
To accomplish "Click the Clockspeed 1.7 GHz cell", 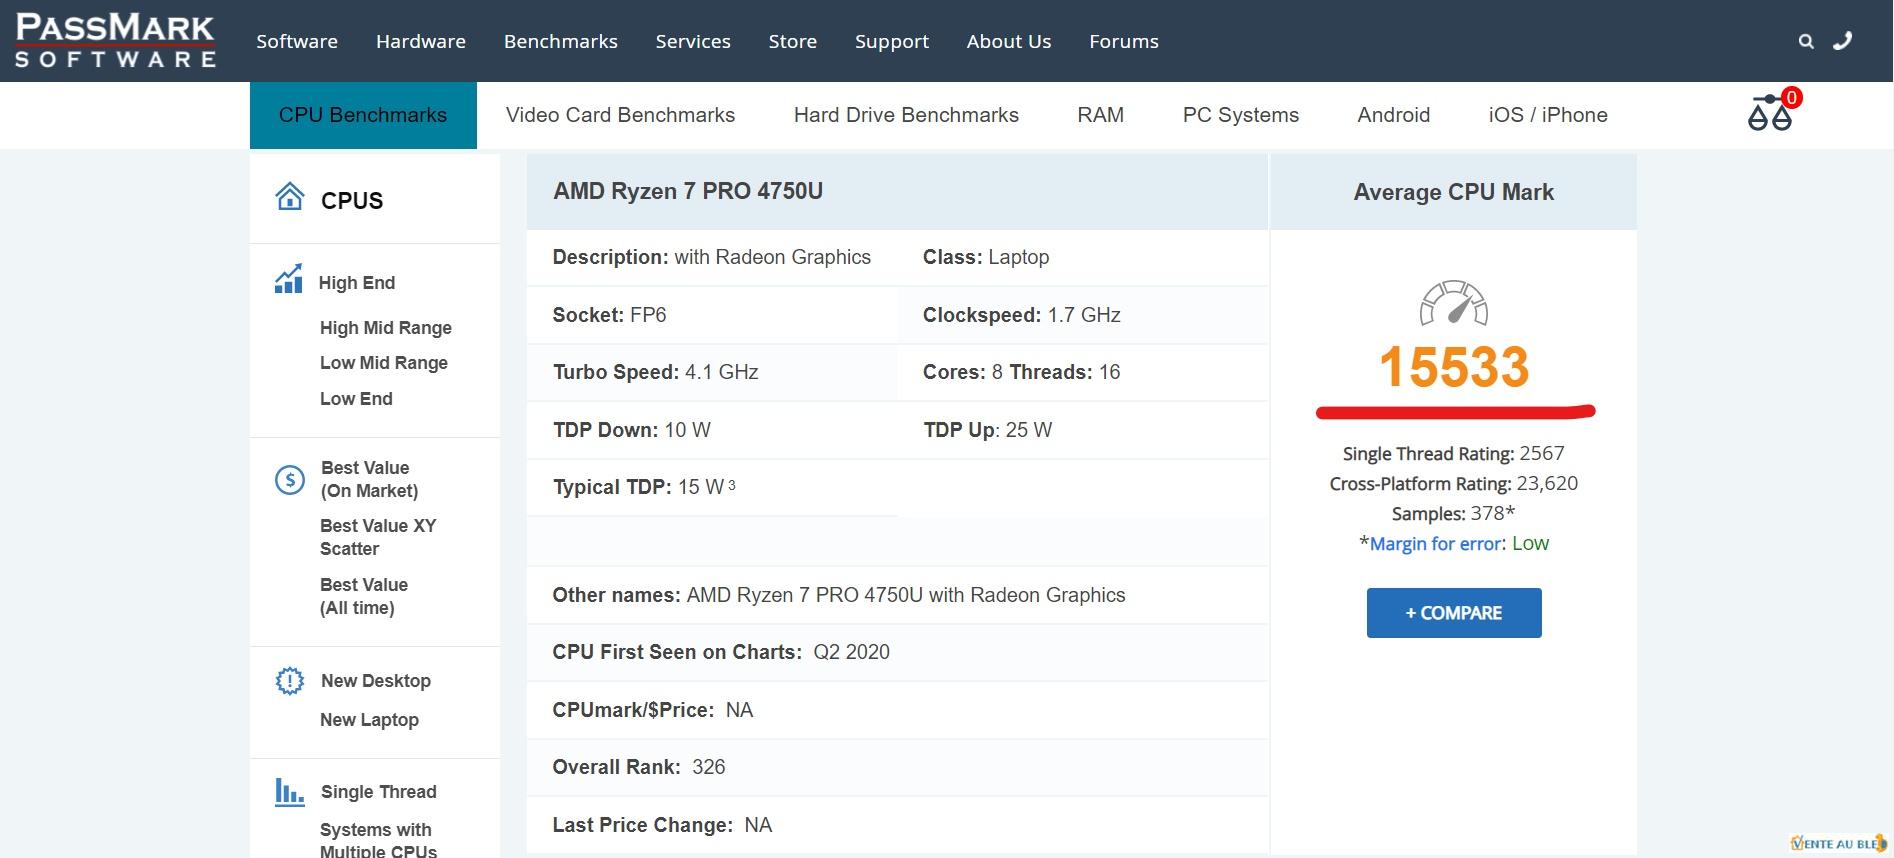I will 1083,315.
